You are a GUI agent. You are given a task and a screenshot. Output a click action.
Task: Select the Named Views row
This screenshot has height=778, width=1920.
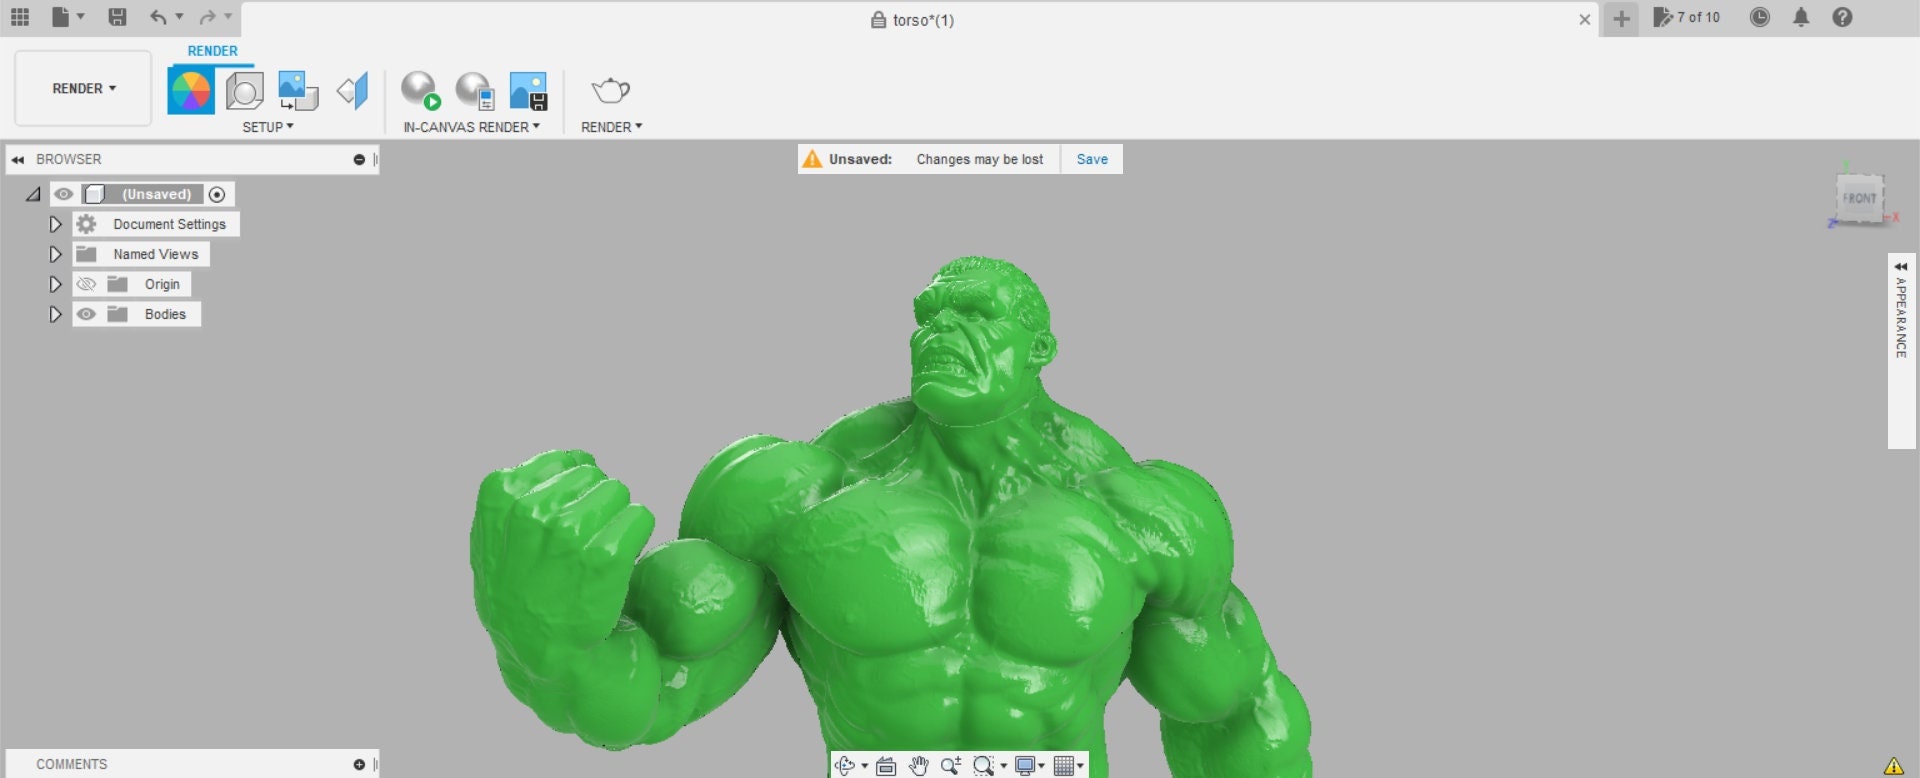141,254
